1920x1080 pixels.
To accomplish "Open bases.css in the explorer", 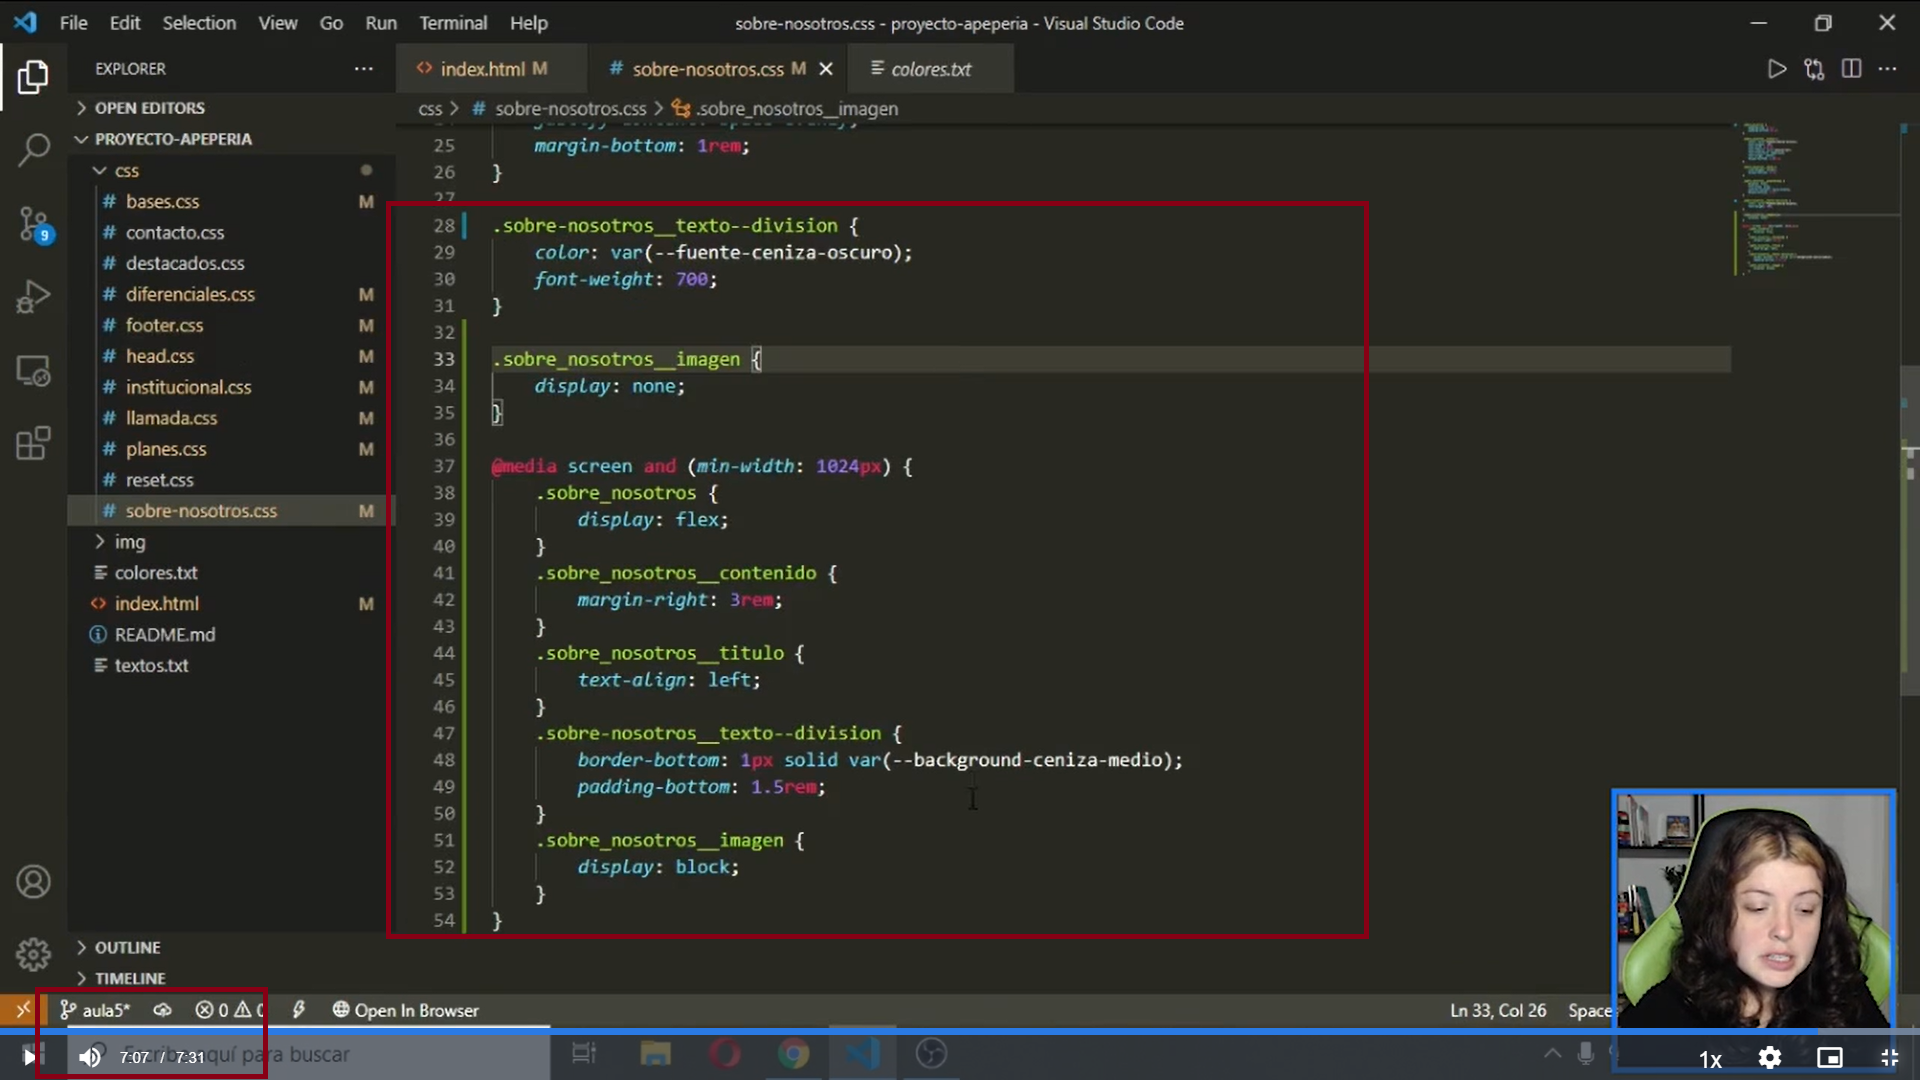I will point(163,202).
